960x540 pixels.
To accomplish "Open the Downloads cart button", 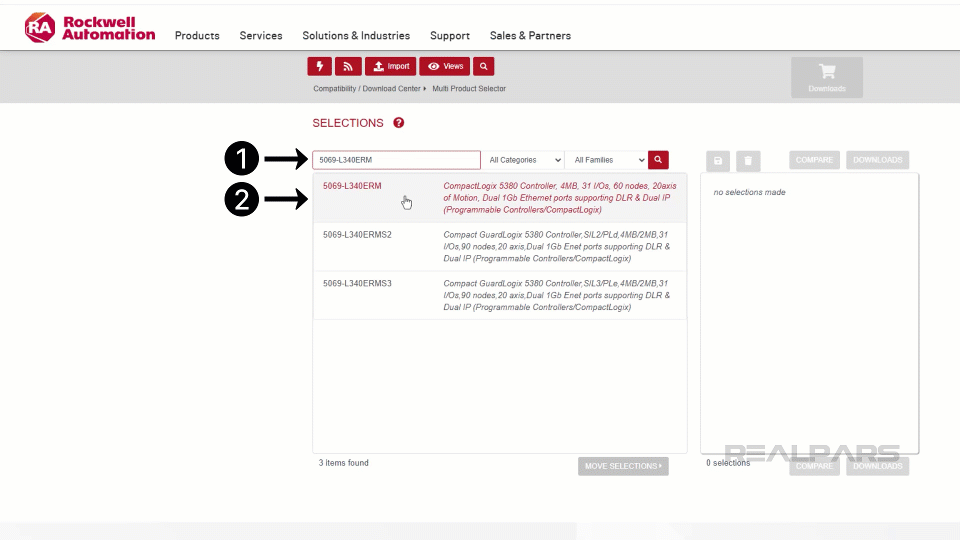I will click(827, 77).
